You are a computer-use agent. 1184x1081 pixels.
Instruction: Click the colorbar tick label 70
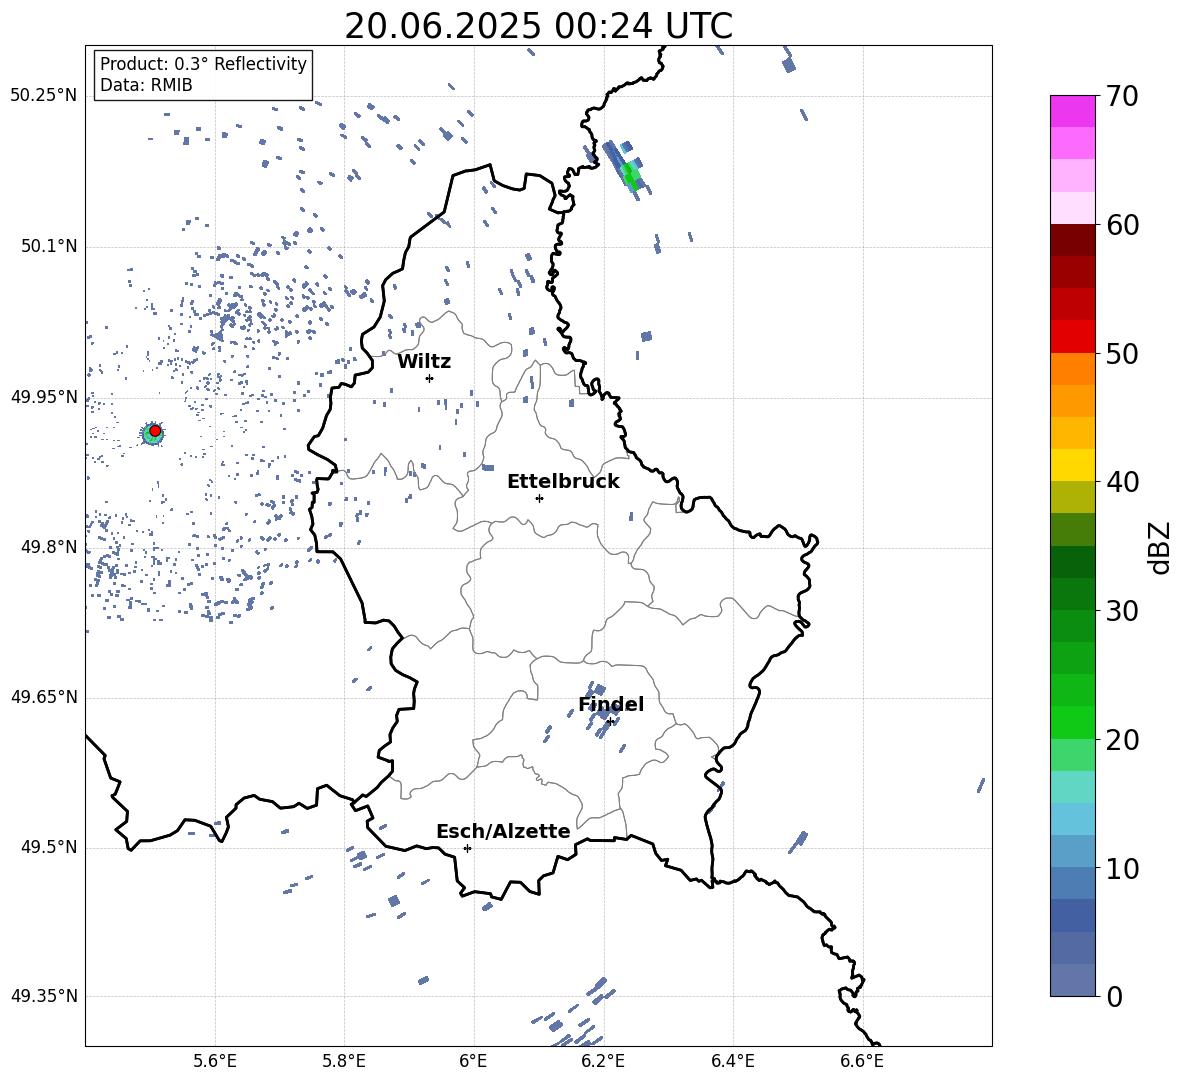pos(1123,97)
